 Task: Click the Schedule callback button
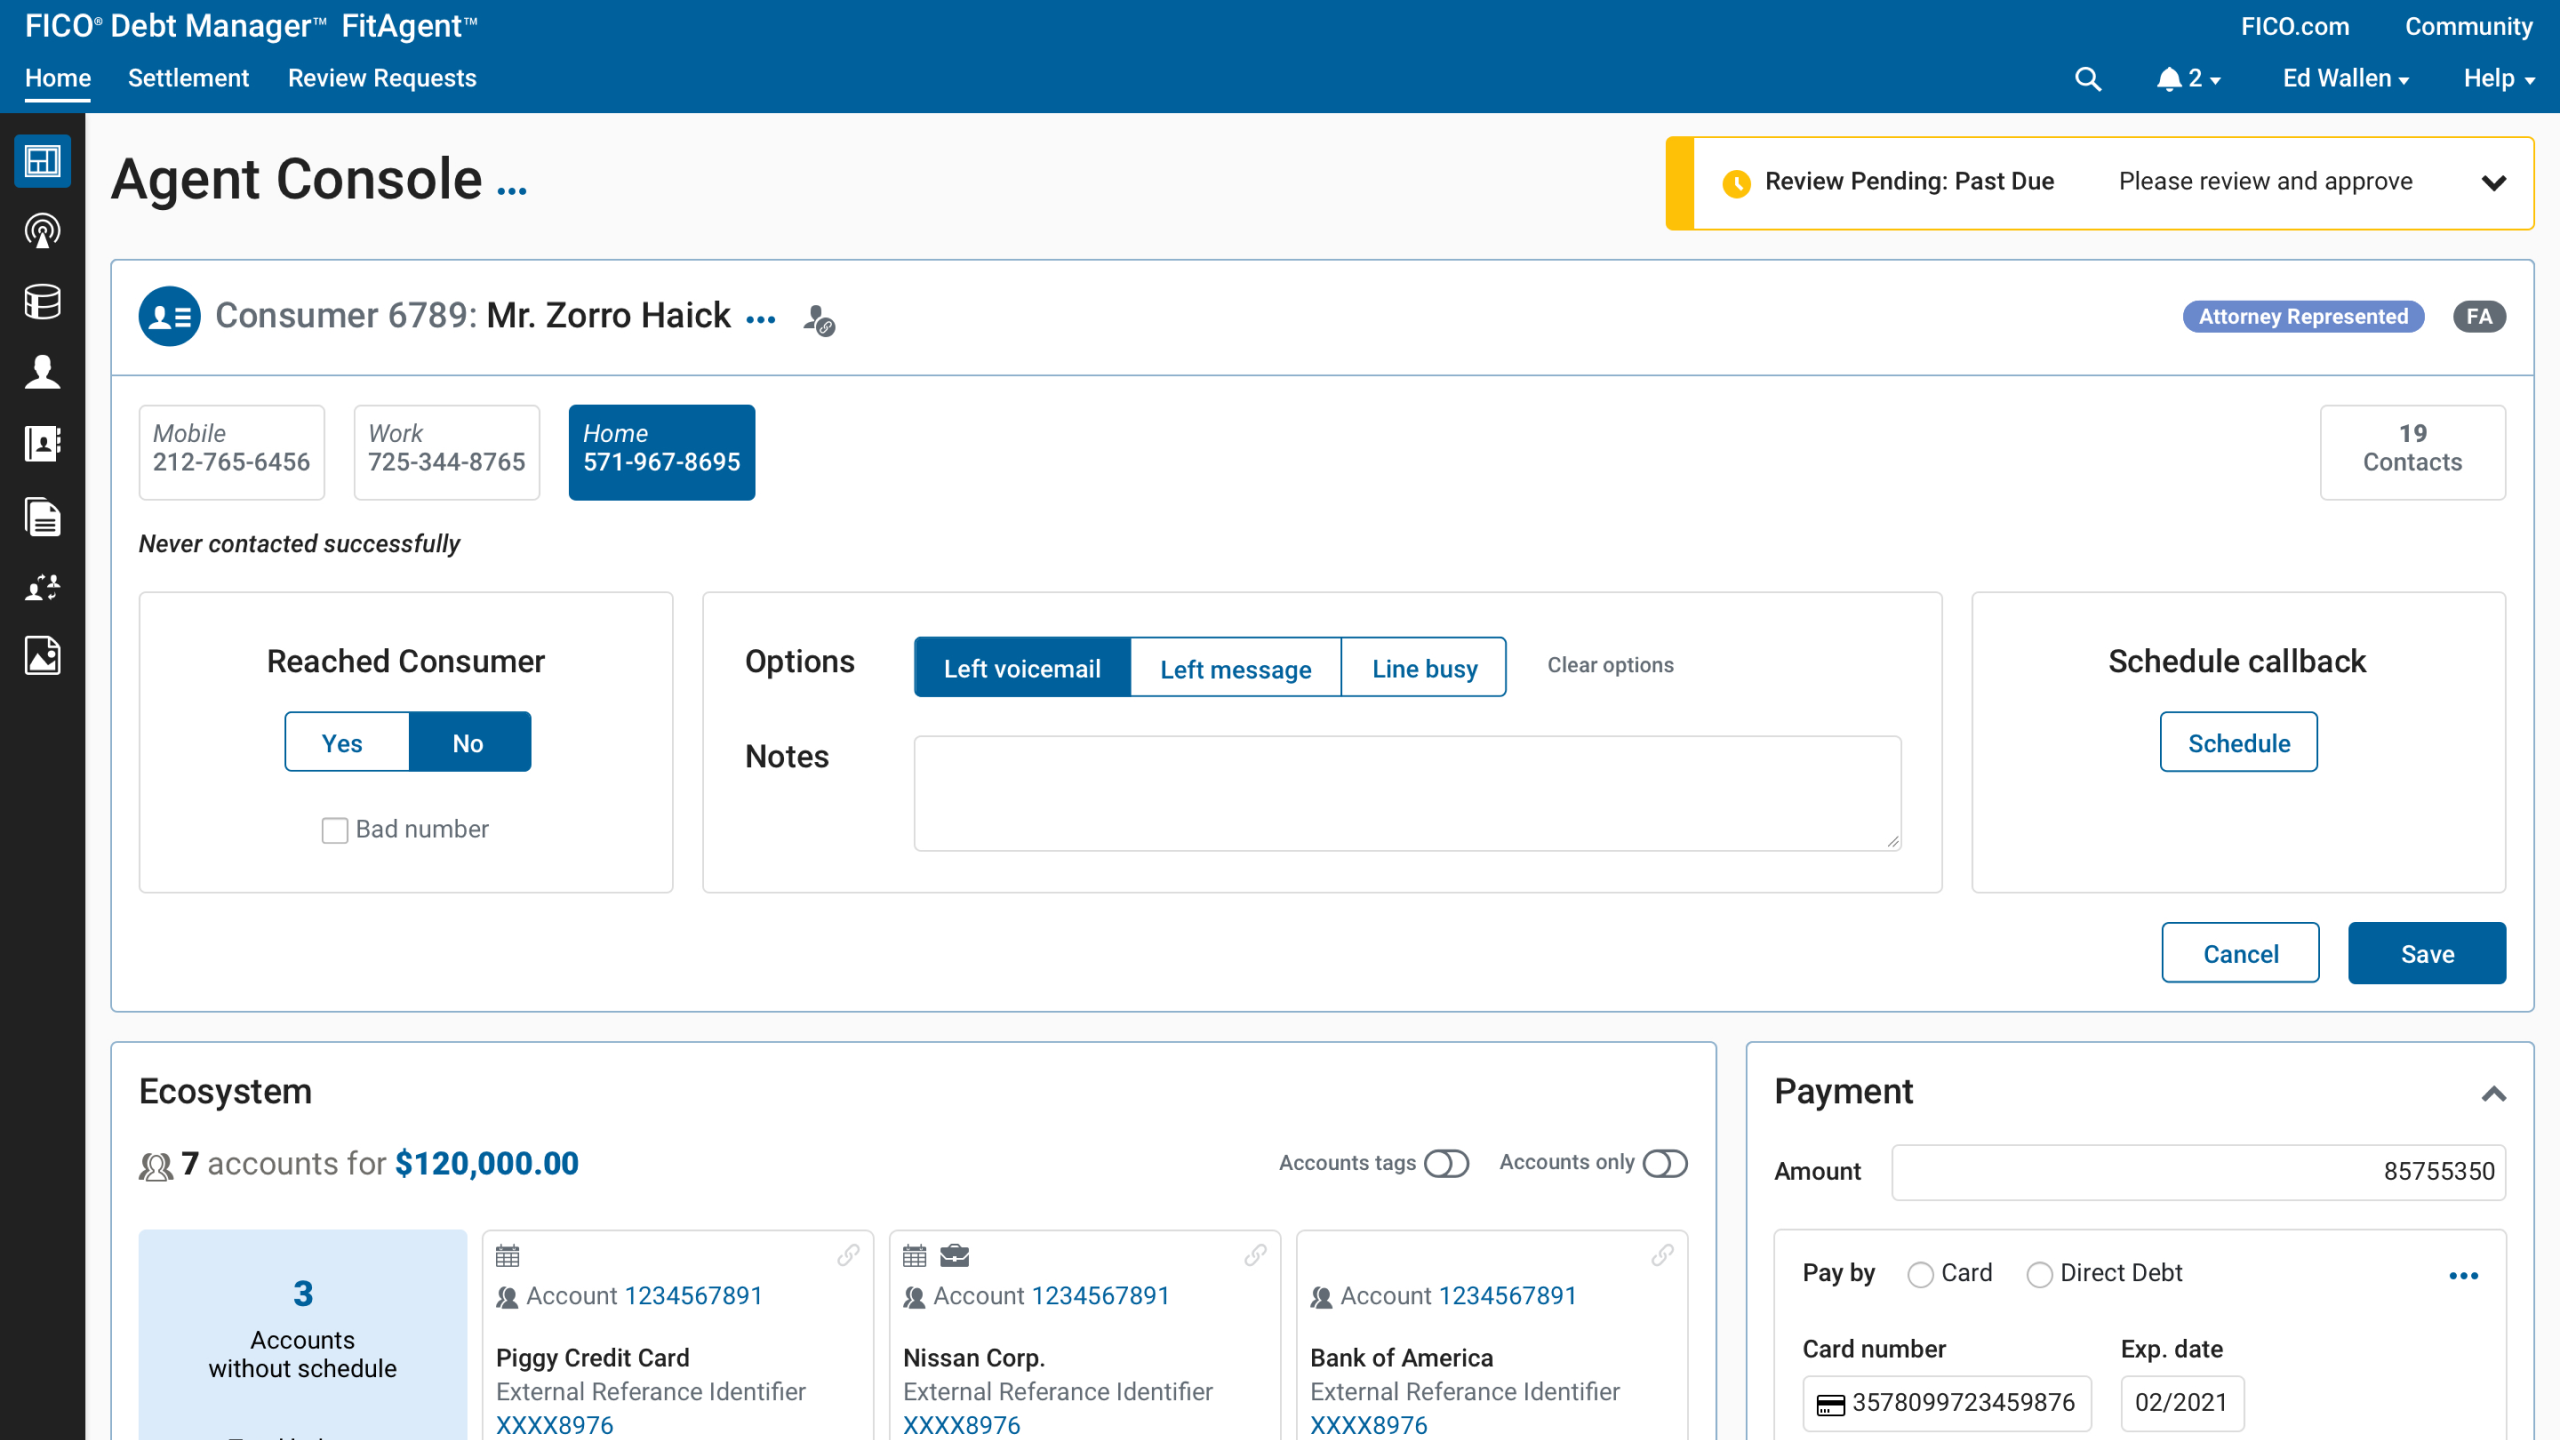(2238, 743)
